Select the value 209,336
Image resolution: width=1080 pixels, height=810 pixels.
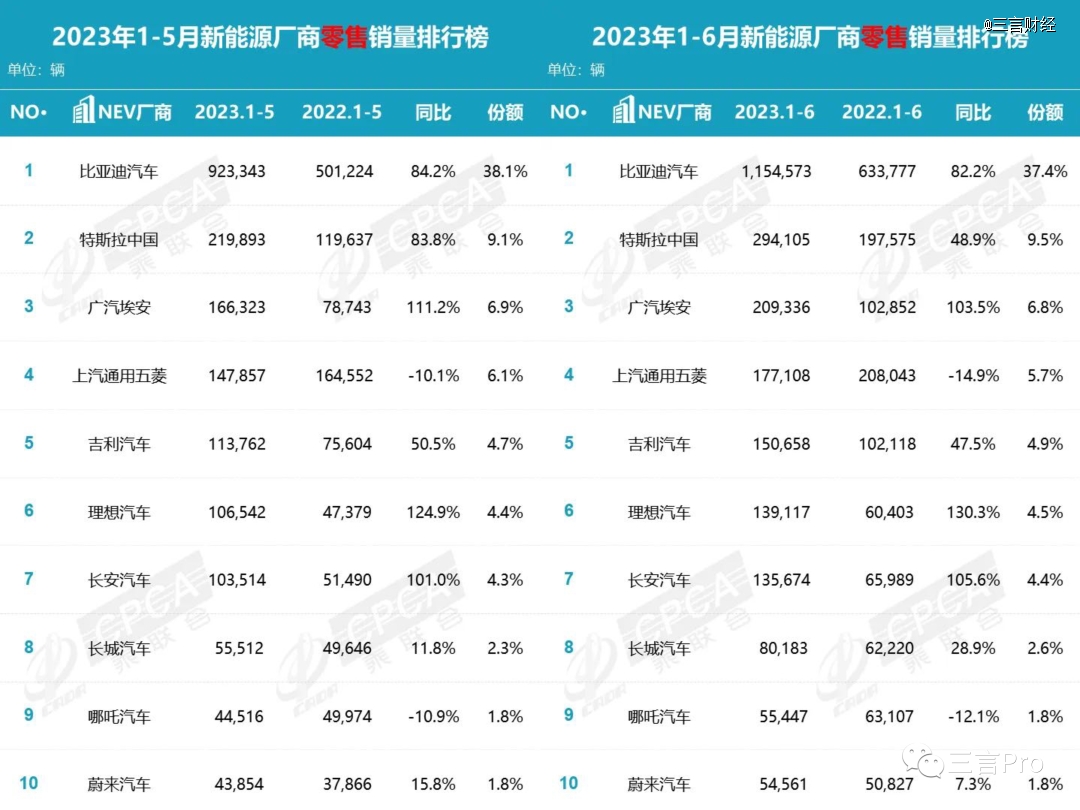coord(781,307)
